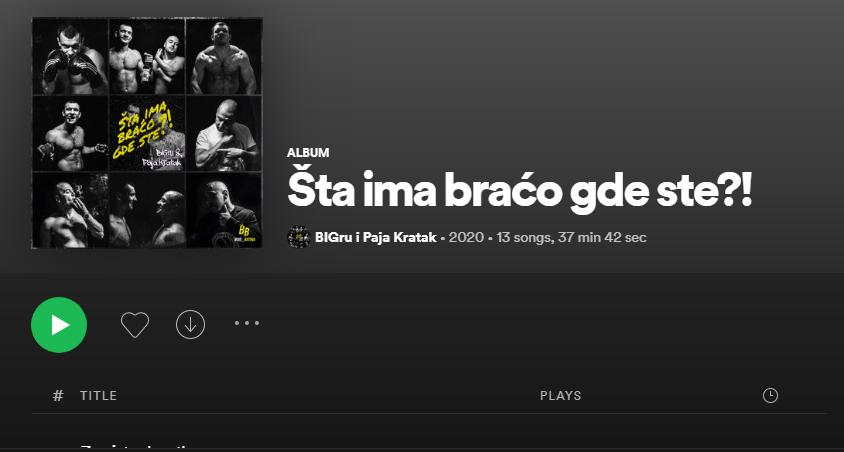Click the PLAYS column header
844x452 pixels.
[x=560, y=396]
